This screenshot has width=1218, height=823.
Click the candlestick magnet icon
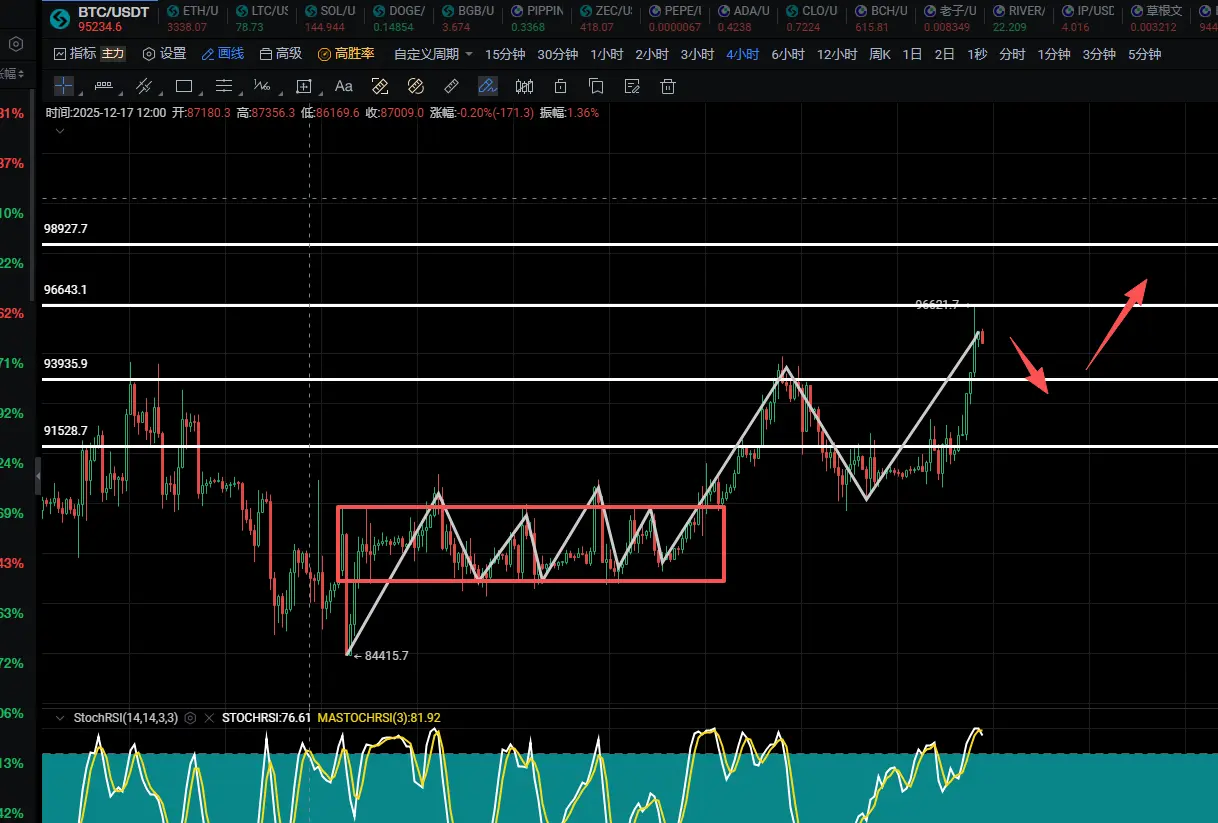click(524, 86)
